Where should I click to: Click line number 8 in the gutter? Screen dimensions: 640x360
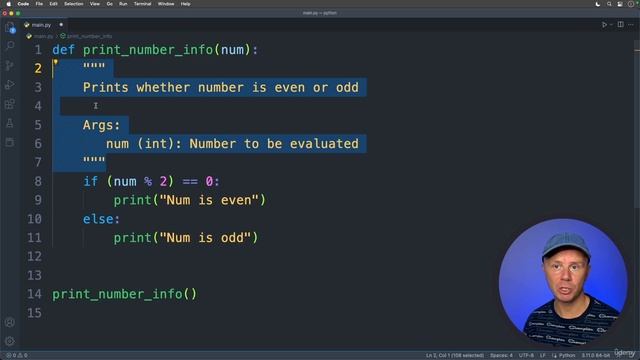pyautogui.click(x=38, y=181)
